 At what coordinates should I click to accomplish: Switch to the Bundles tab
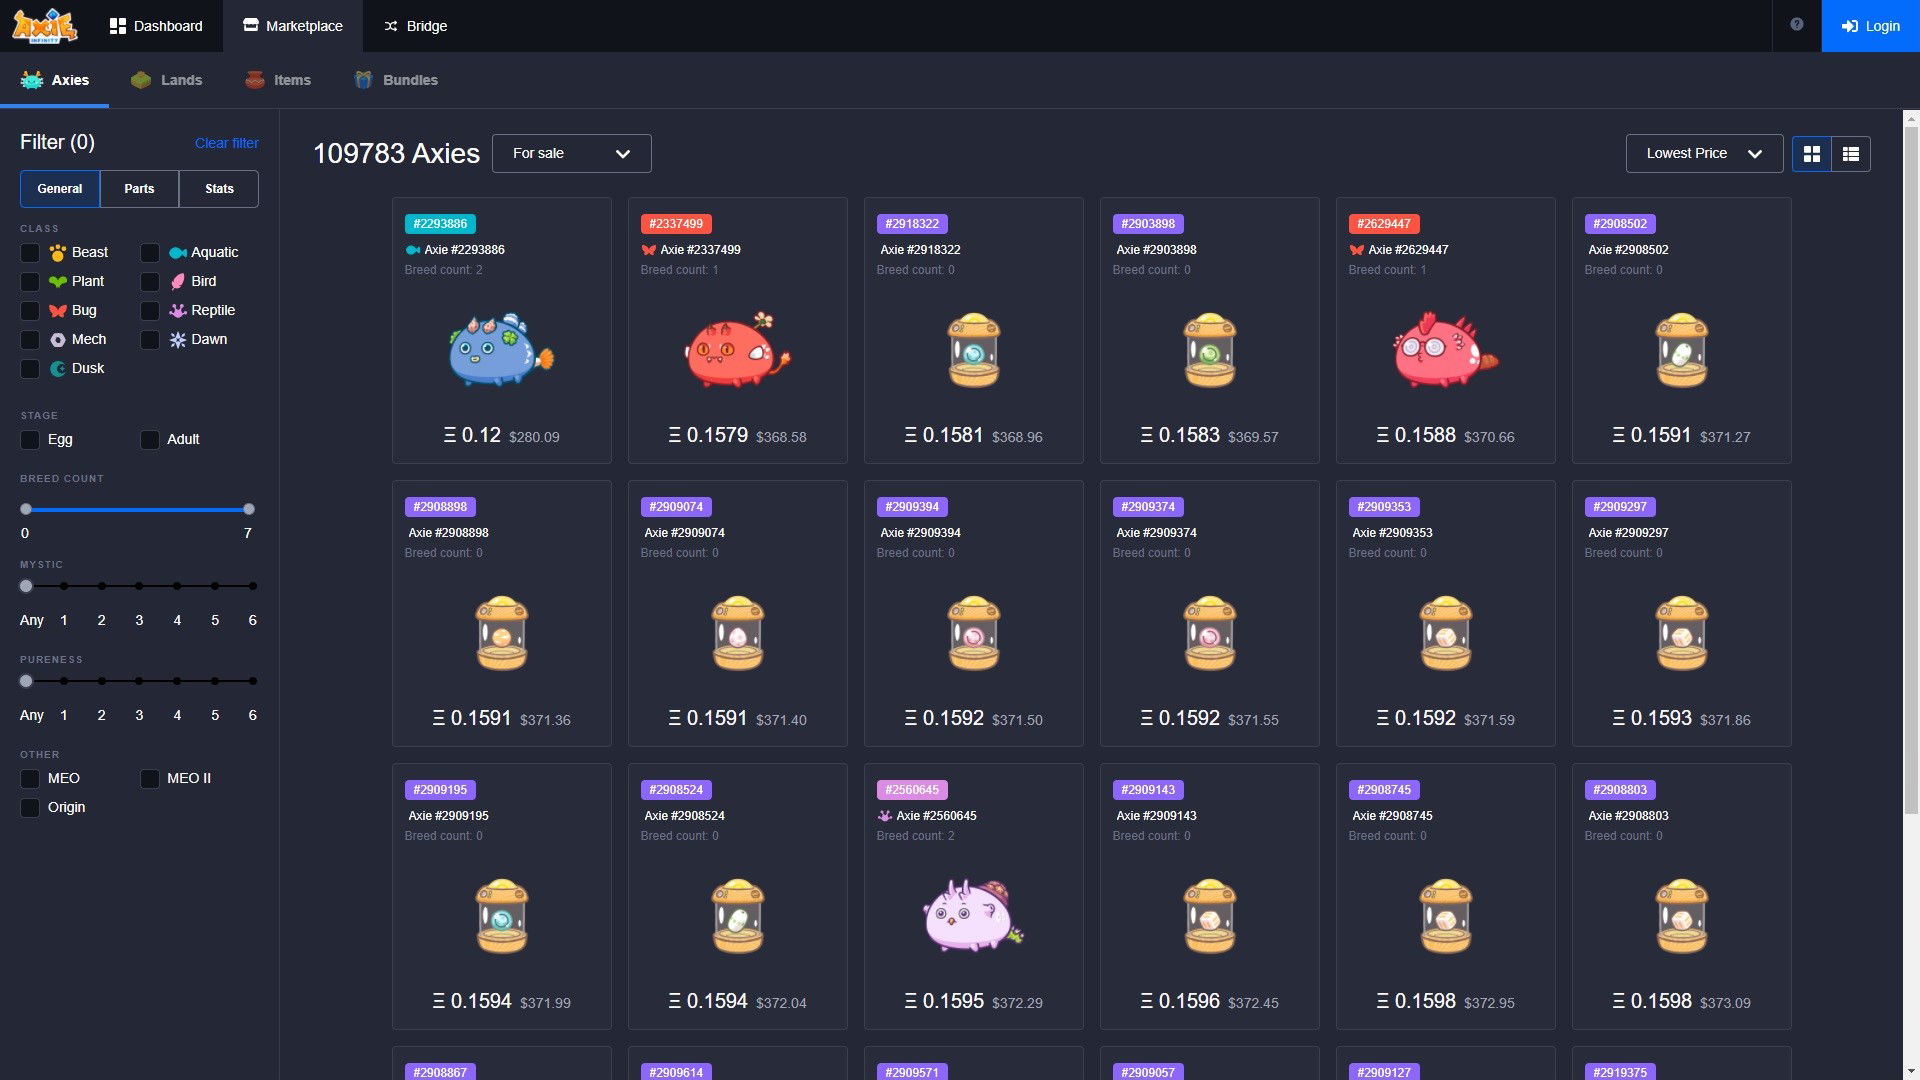(396, 80)
